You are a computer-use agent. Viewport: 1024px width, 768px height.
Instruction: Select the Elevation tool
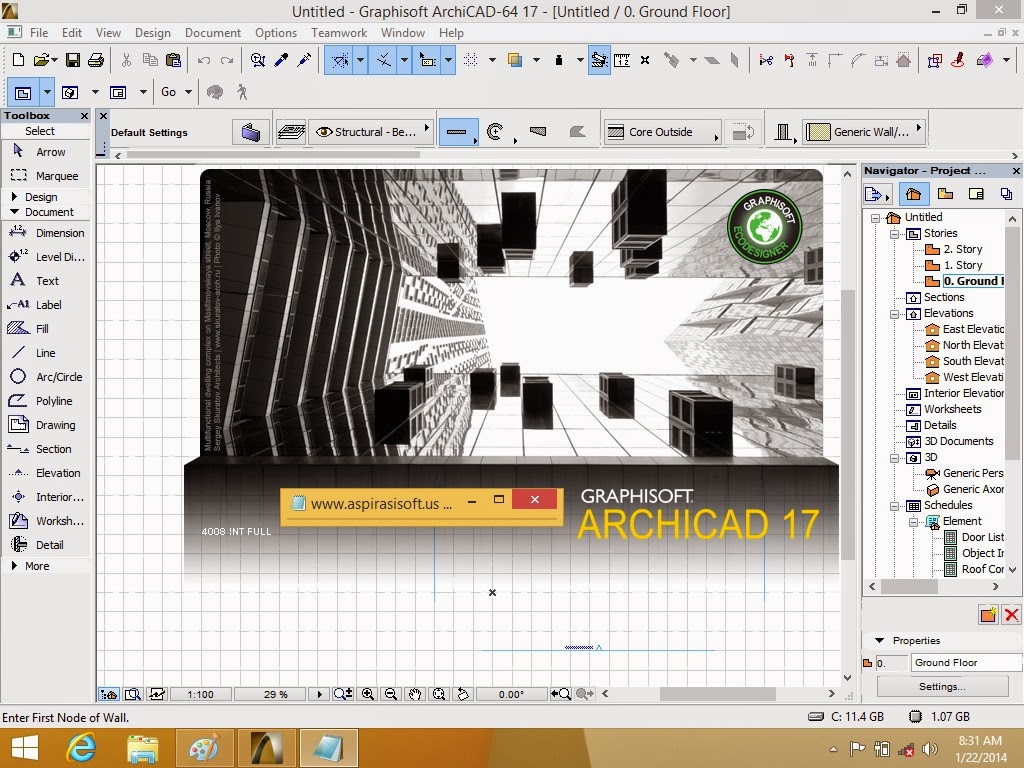pyautogui.click(x=46, y=473)
